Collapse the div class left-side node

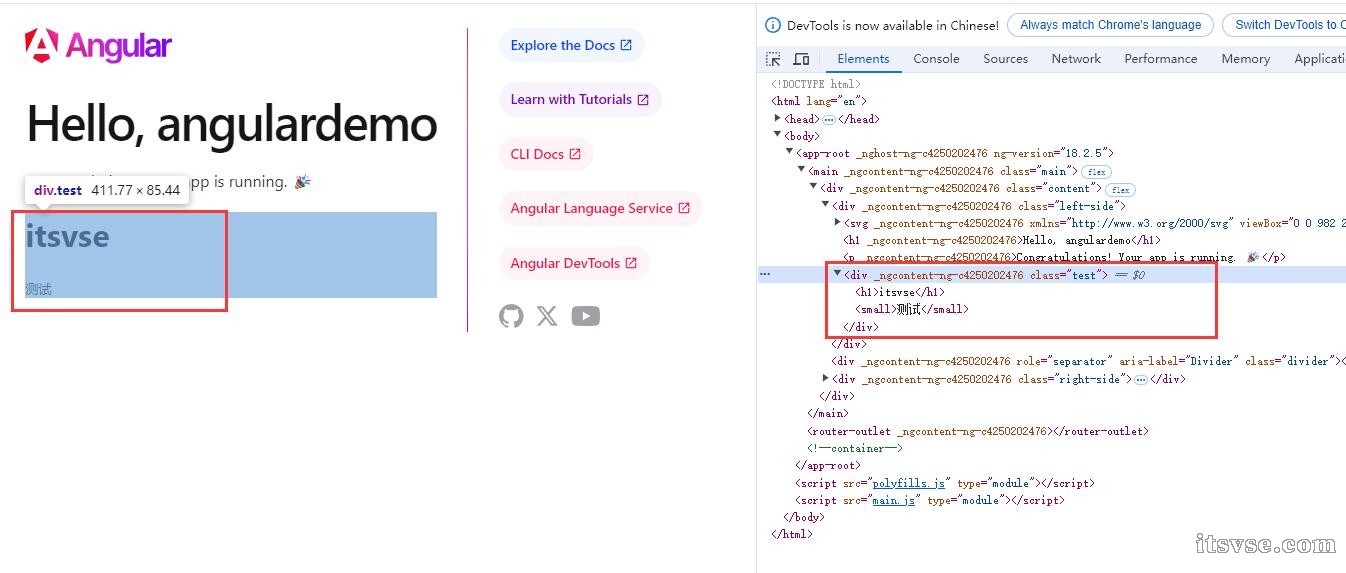click(826, 205)
